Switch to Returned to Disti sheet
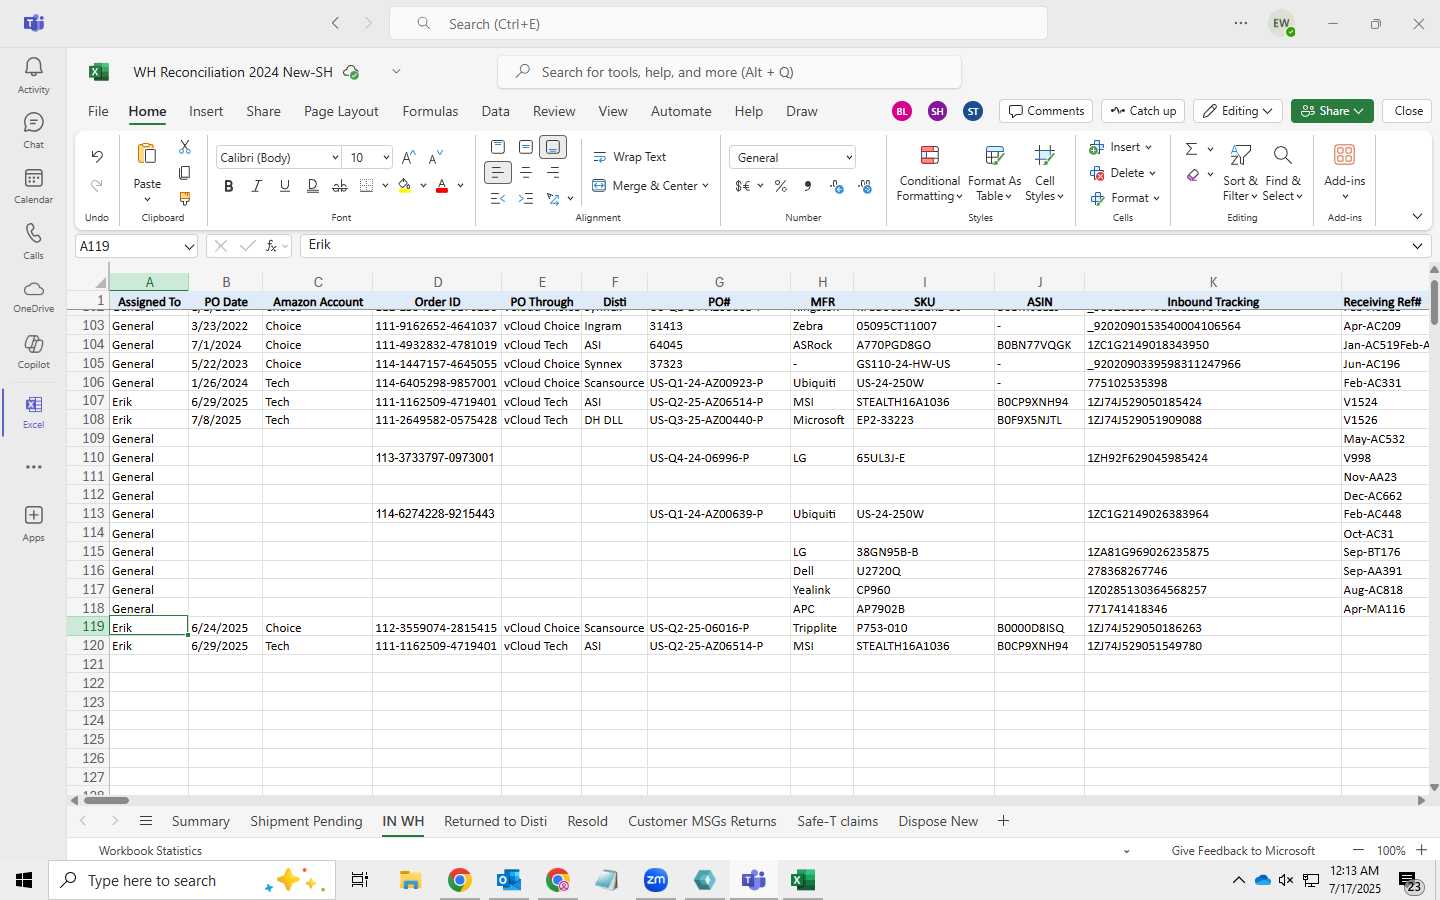This screenshot has width=1440, height=900. point(495,821)
